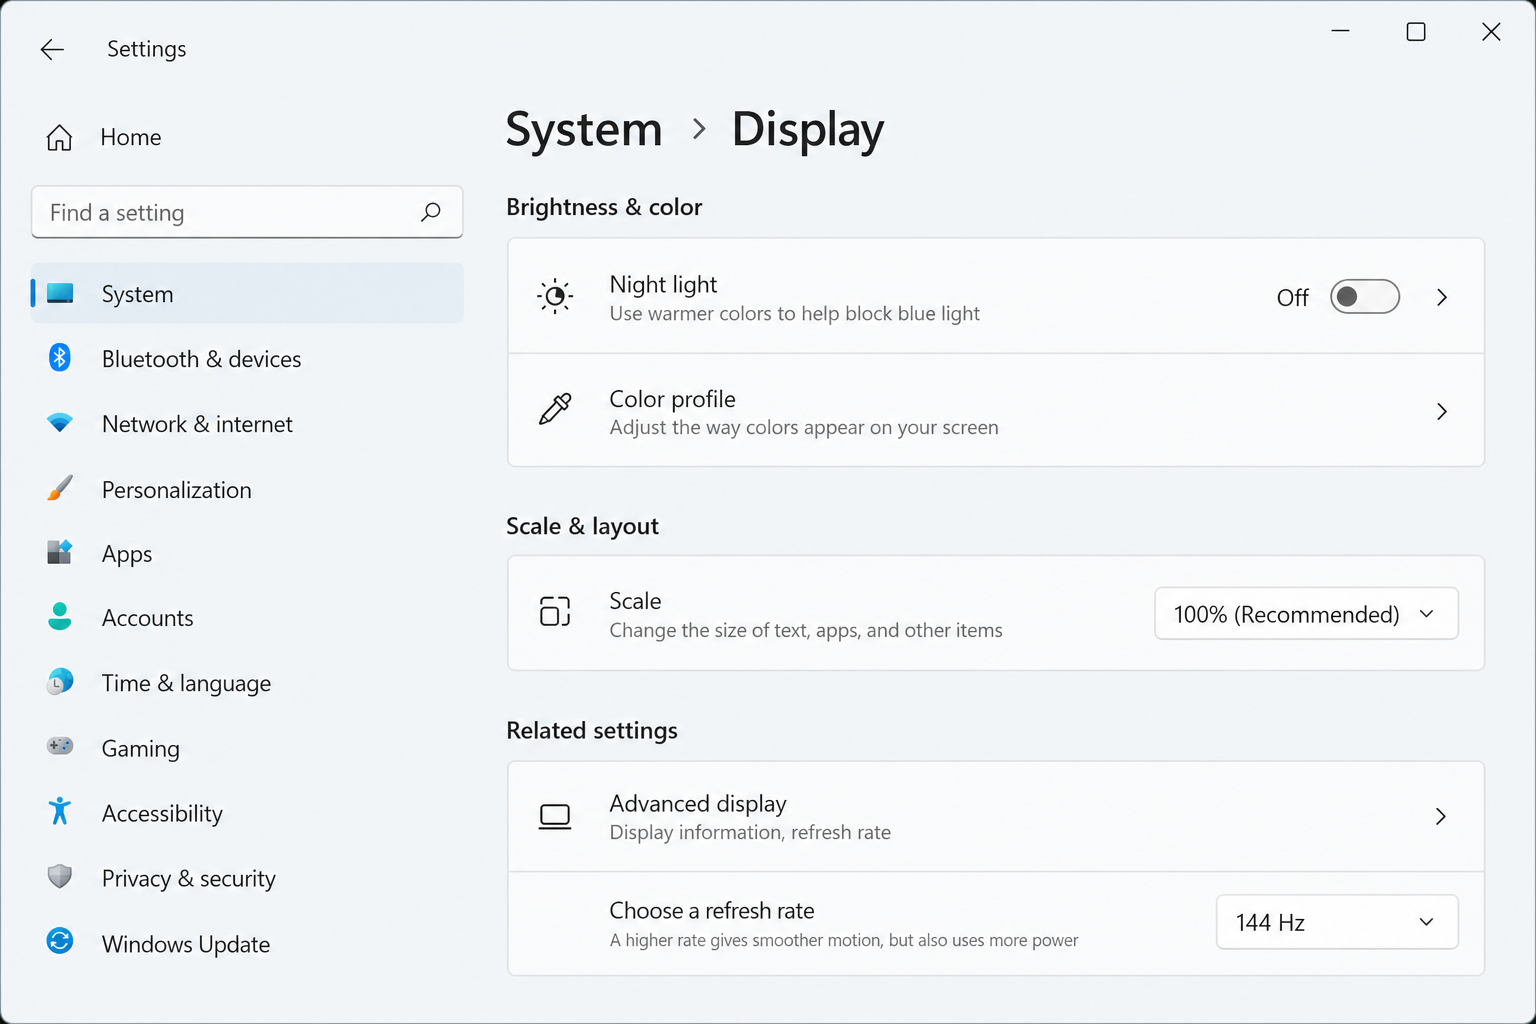The width and height of the screenshot is (1536, 1024).
Task: Click the Bluetooth icon in sidebar
Action: click(60, 358)
